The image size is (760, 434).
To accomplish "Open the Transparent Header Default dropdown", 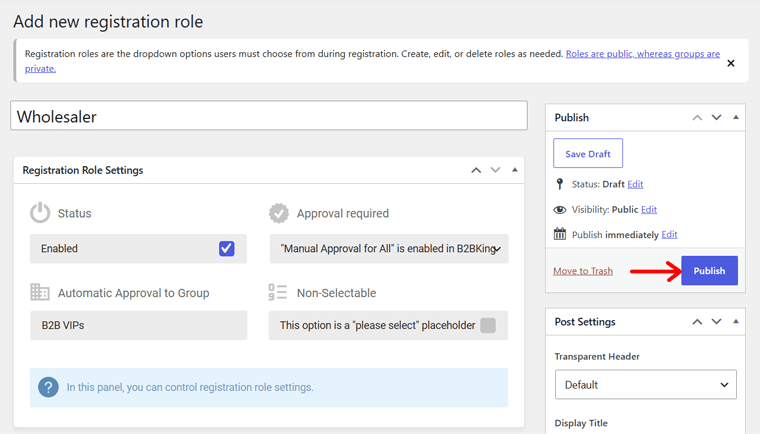I will 646,385.
